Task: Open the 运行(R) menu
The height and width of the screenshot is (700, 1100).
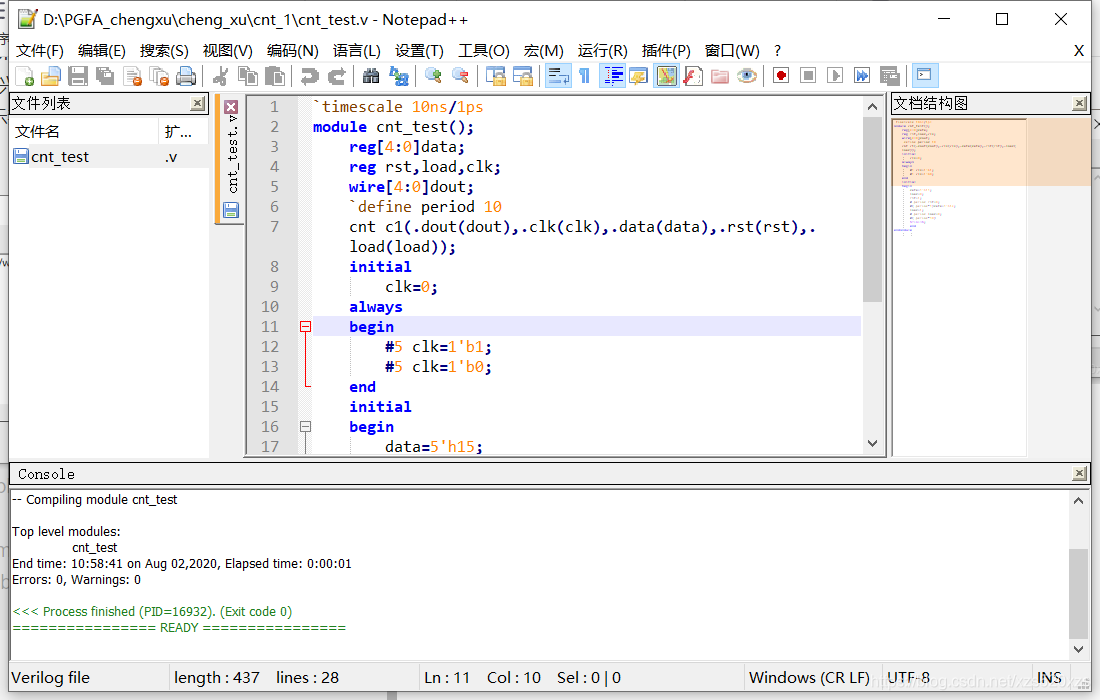Action: pyautogui.click(x=603, y=51)
